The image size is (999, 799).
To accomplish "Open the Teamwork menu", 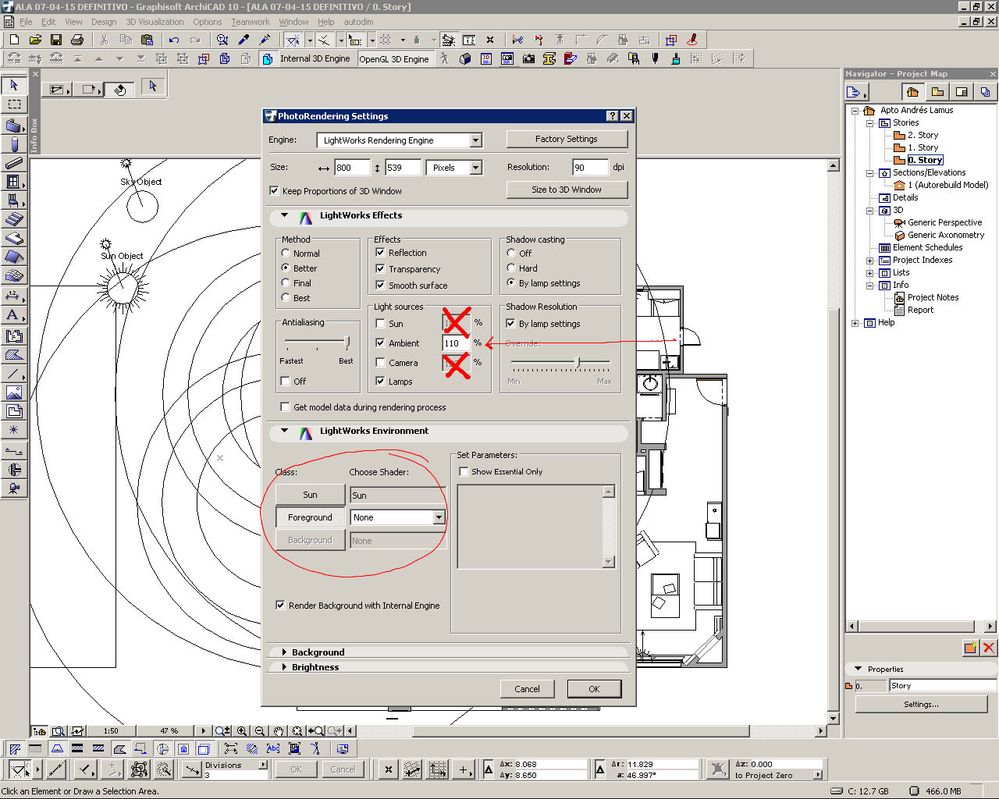I will (250, 22).
